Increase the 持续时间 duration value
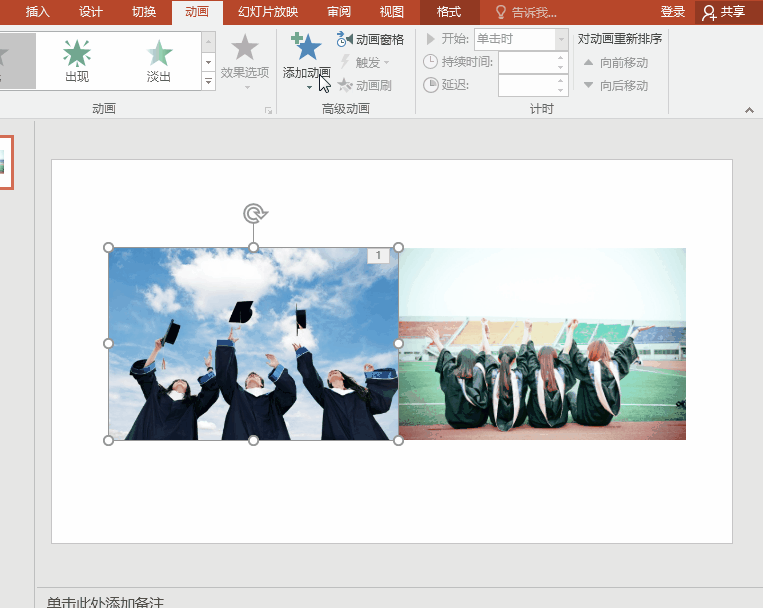 [561, 57]
